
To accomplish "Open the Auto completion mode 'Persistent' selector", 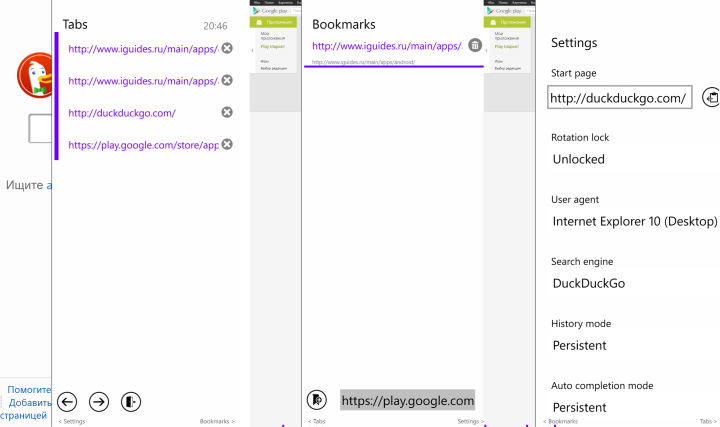I will point(579,407).
